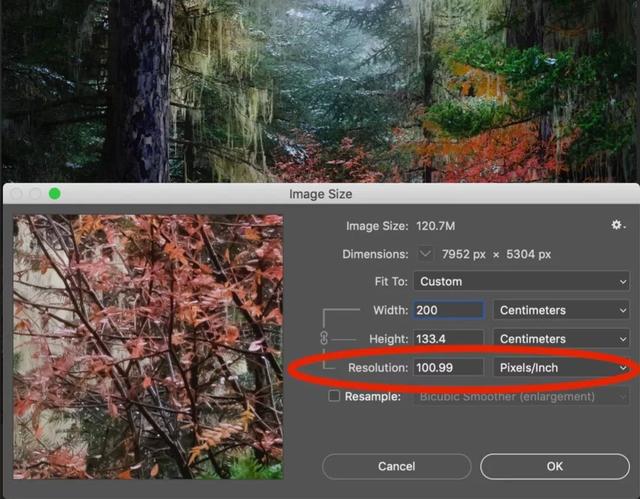Viewport: 640px width, 499px height.
Task: Click the Height input field
Action: tap(449, 339)
